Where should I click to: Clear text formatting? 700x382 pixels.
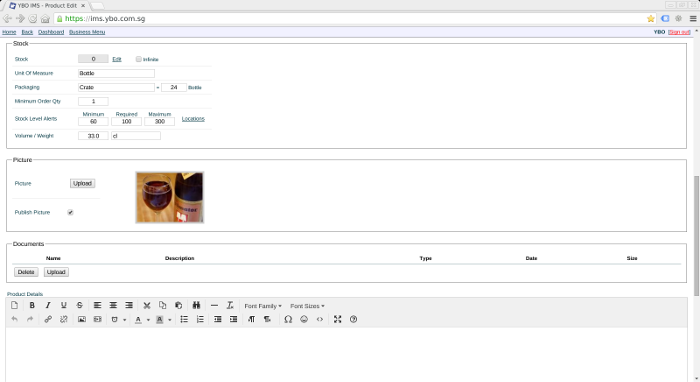[230, 305]
